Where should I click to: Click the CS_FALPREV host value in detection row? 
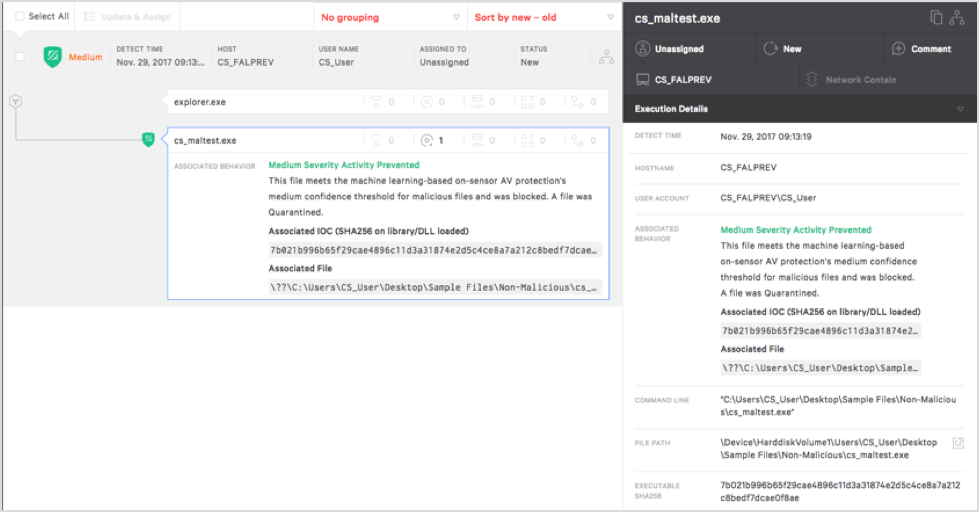tap(245, 62)
